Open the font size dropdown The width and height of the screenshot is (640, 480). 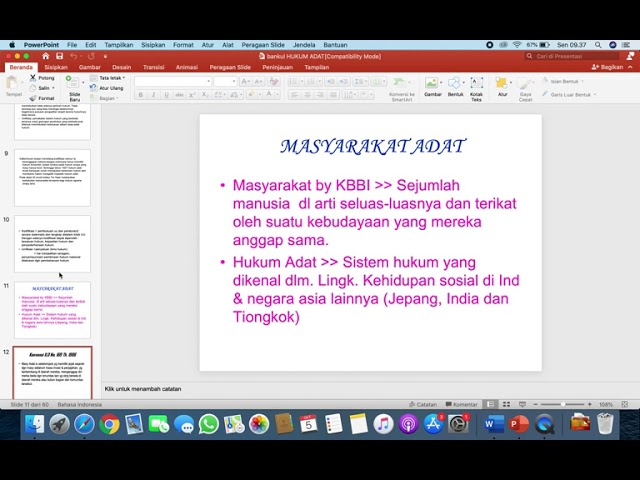[x=234, y=82]
